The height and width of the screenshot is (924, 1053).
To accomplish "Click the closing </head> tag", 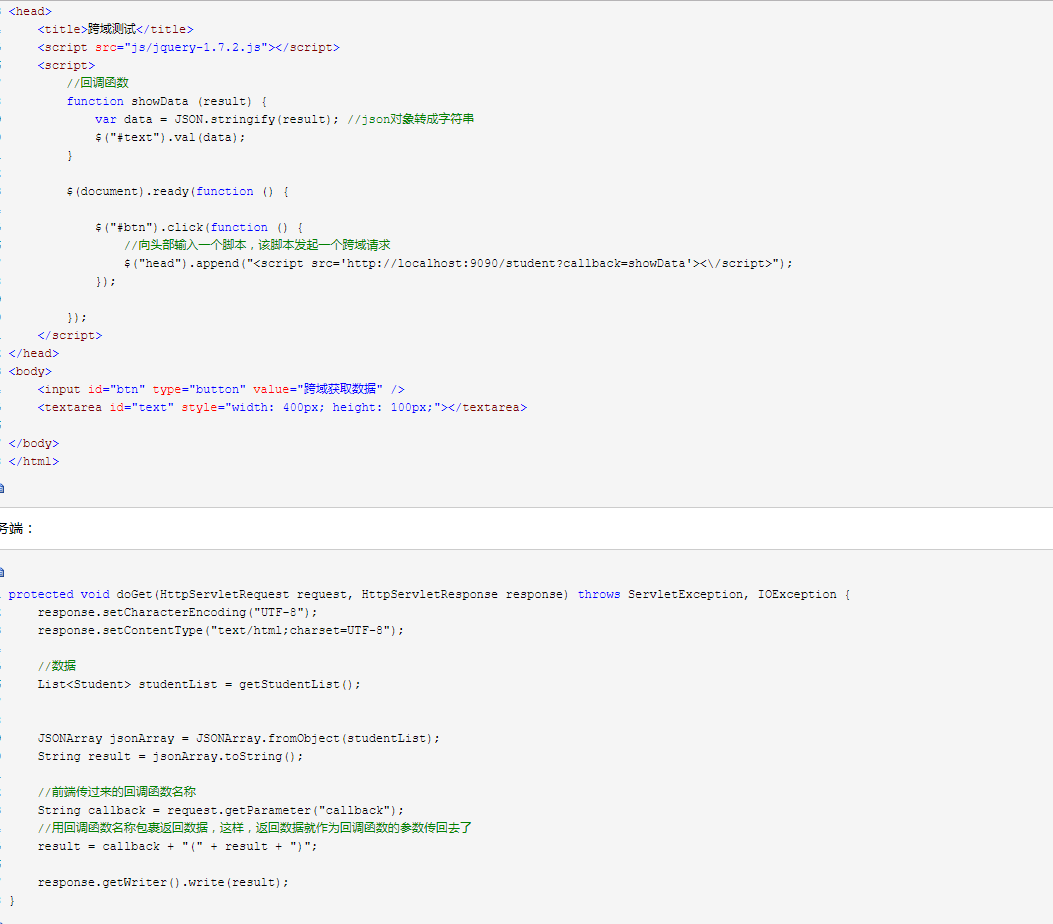I will (x=34, y=353).
